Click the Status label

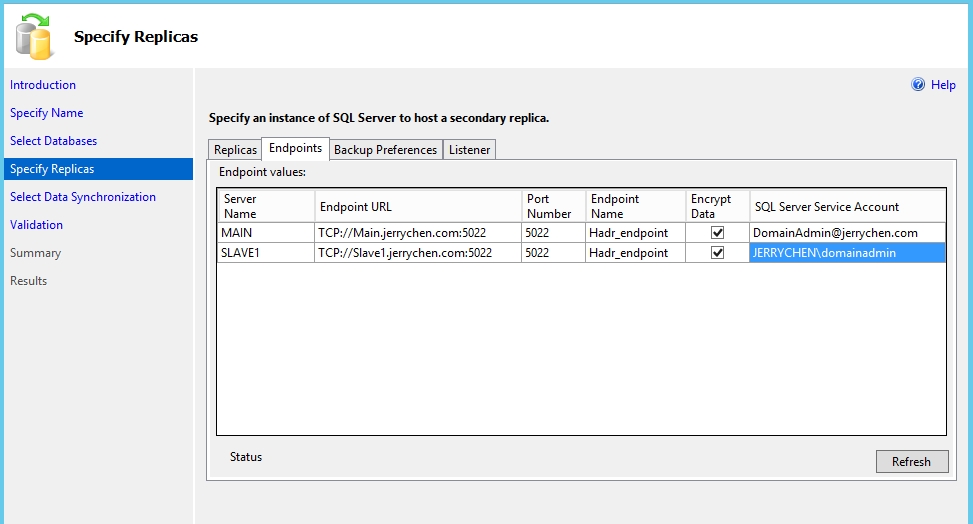point(246,457)
